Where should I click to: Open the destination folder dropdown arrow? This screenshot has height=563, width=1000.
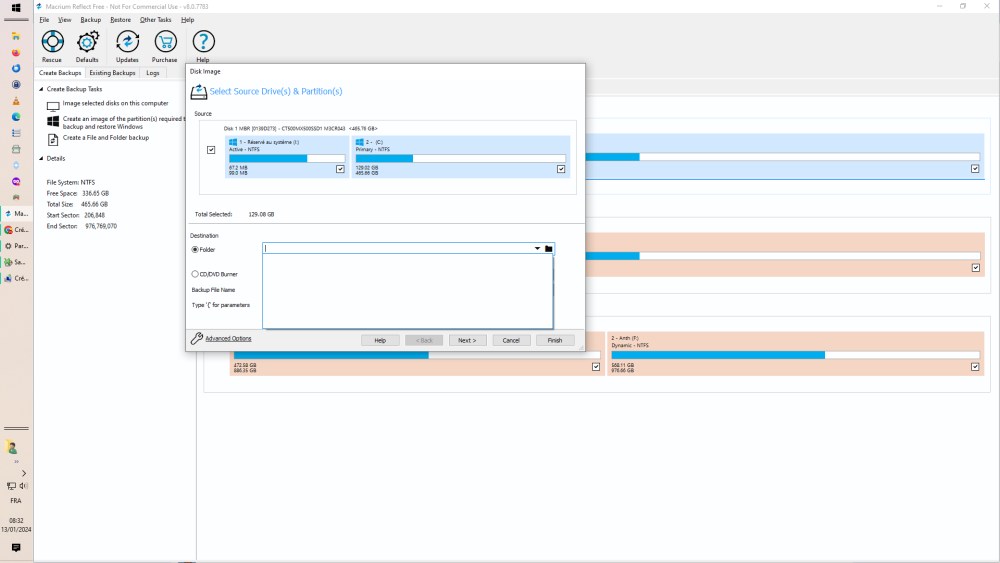point(537,249)
